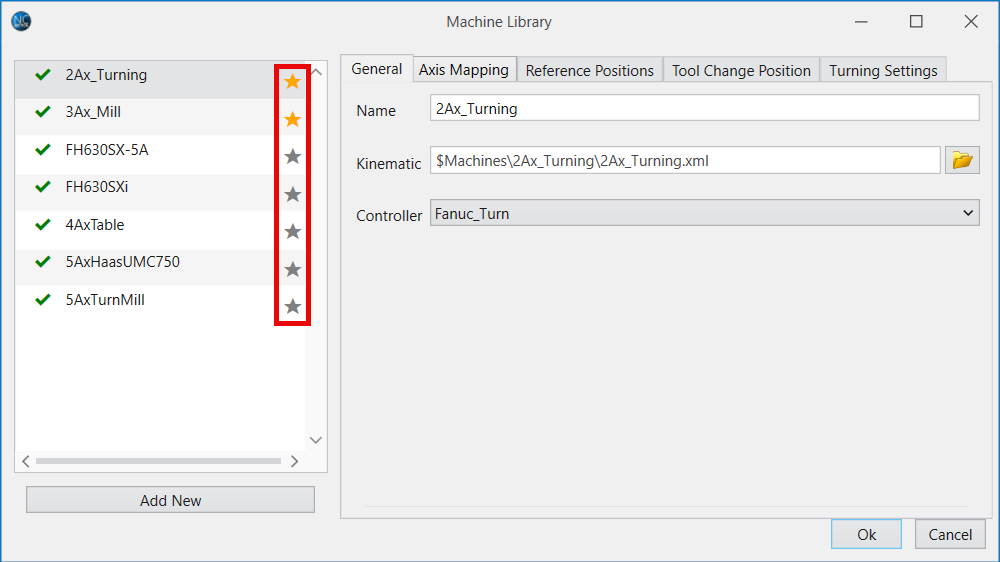The image size is (1000, 562).
Task: Favorite the 5AxTurnMill machine star
Action: point(292,306)
